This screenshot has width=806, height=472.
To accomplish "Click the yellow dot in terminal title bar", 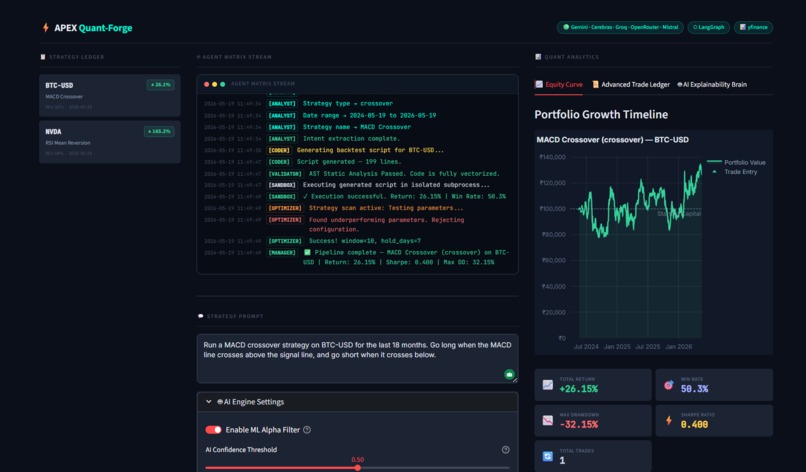I will pyautogui.click(x=214, y=84).
